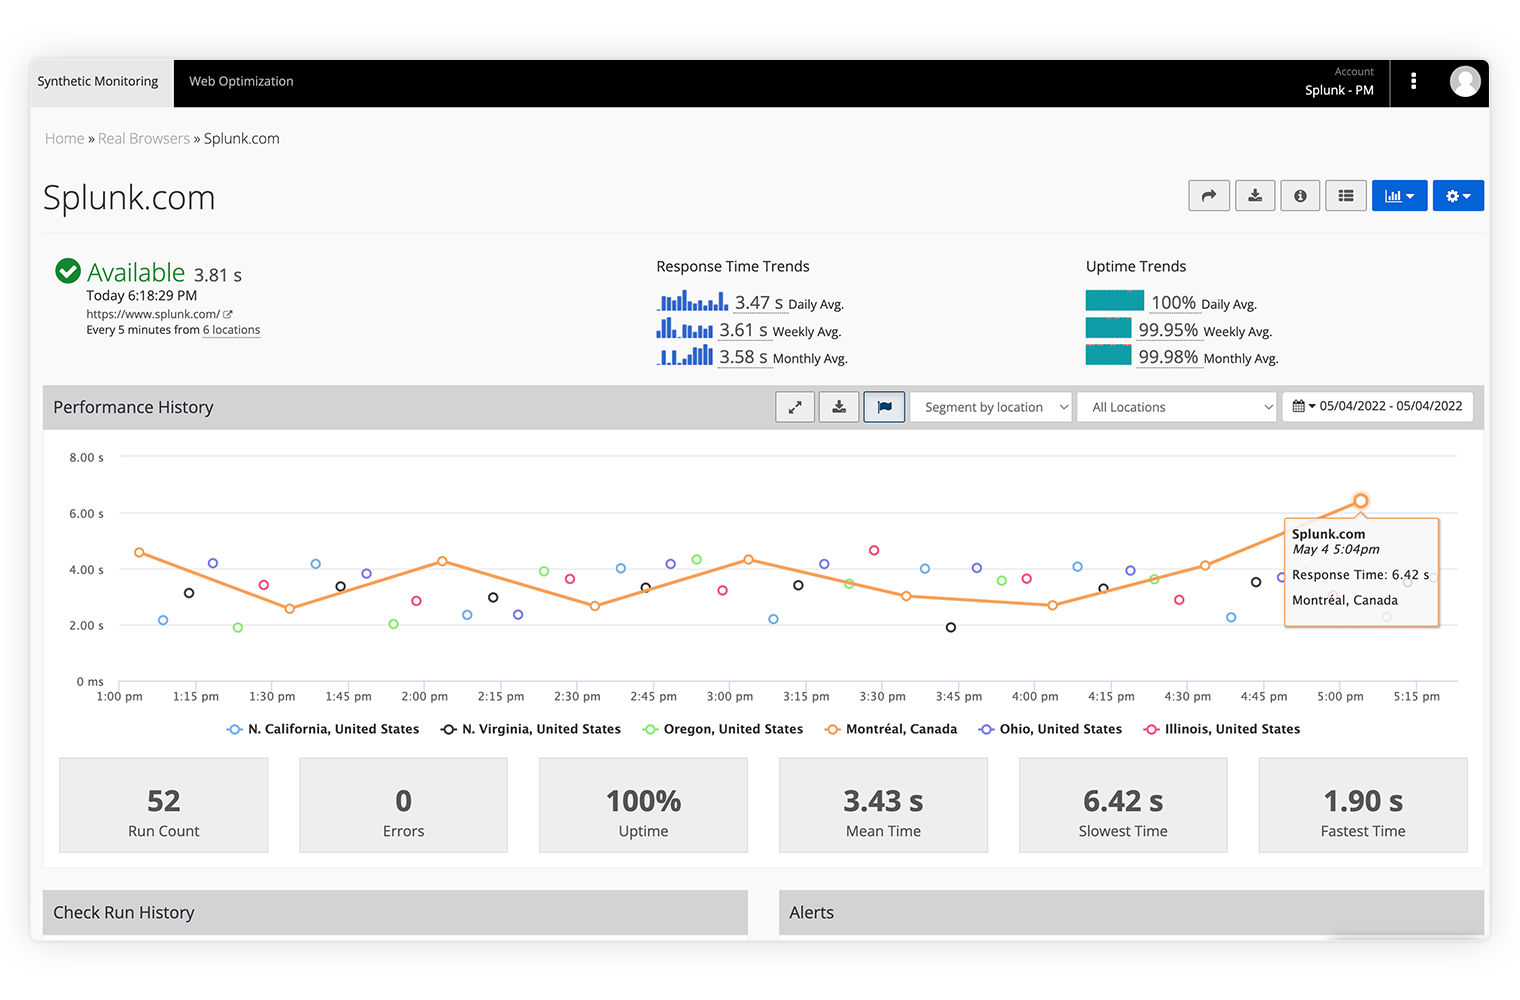
Task: Click the Performance History heading
Action: [x=133, y=407]
